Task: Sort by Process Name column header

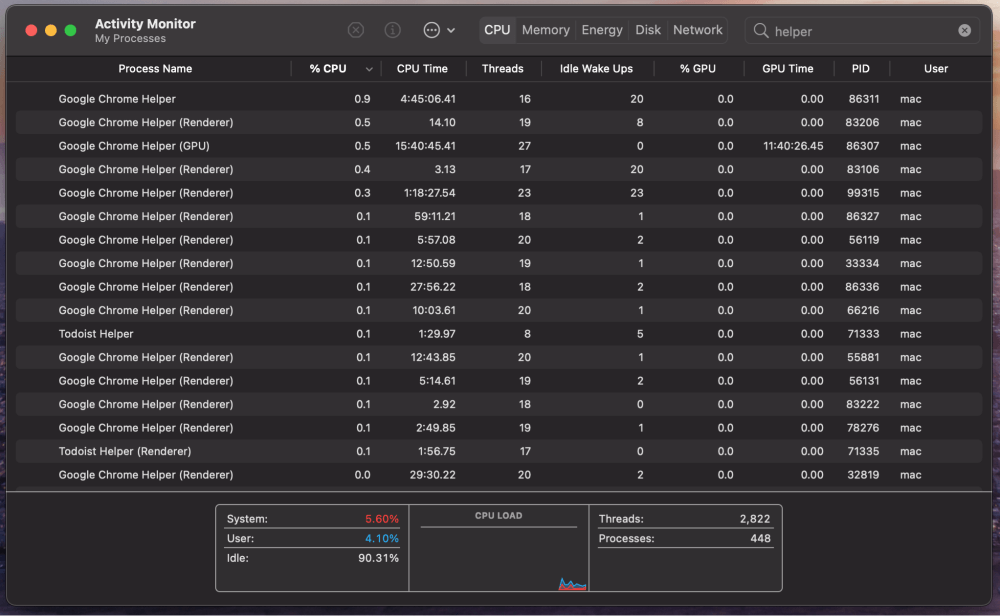Action: click(155, 69)
